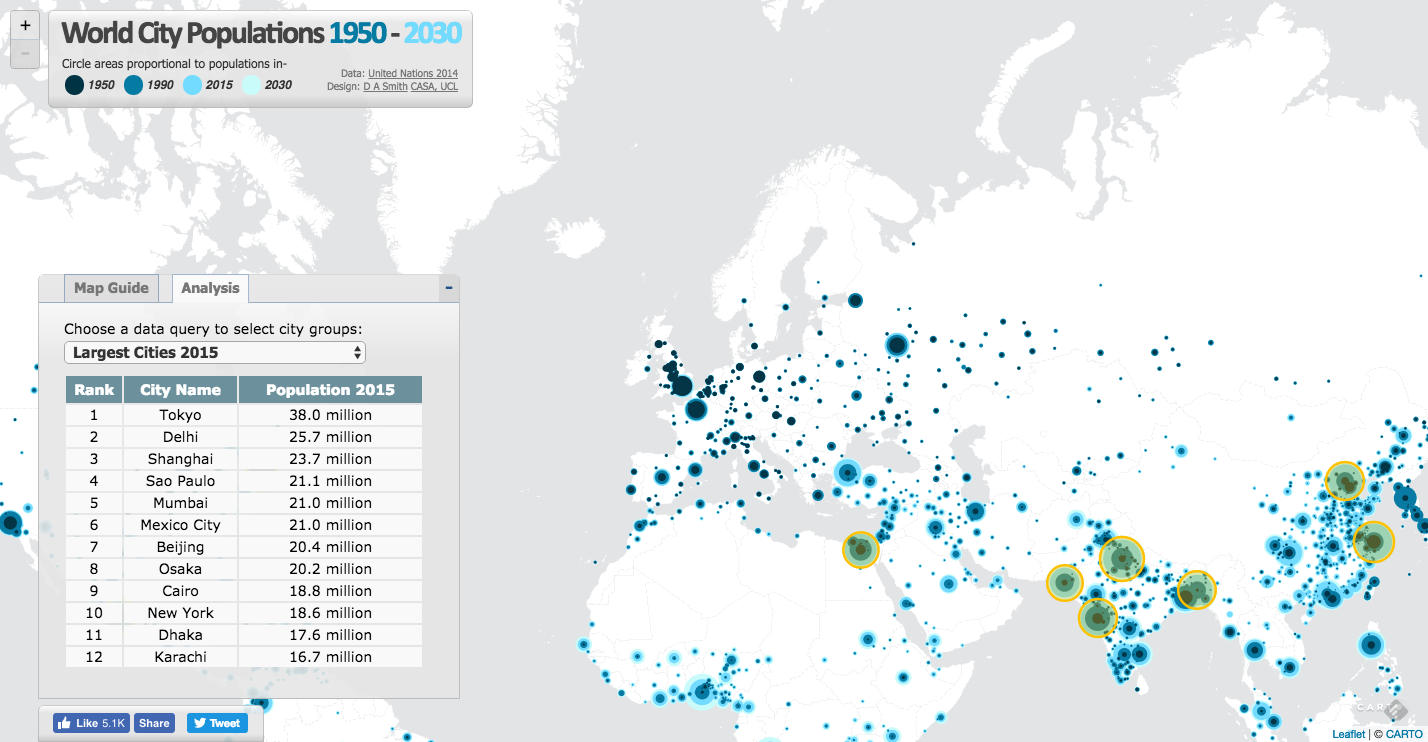Open the Leaflet attribution link
Image resolution: width=1428 pixels, height=742 pixels.
point(1349,733)
